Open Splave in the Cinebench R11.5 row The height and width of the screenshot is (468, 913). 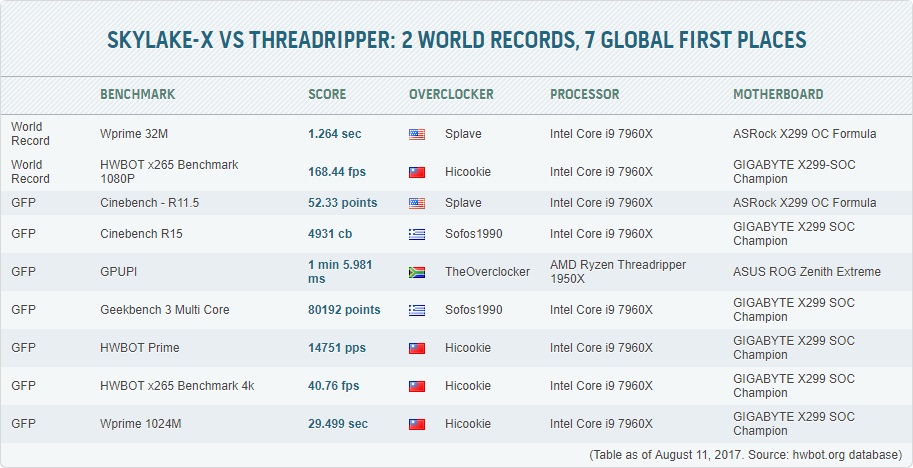click(463, 203)
